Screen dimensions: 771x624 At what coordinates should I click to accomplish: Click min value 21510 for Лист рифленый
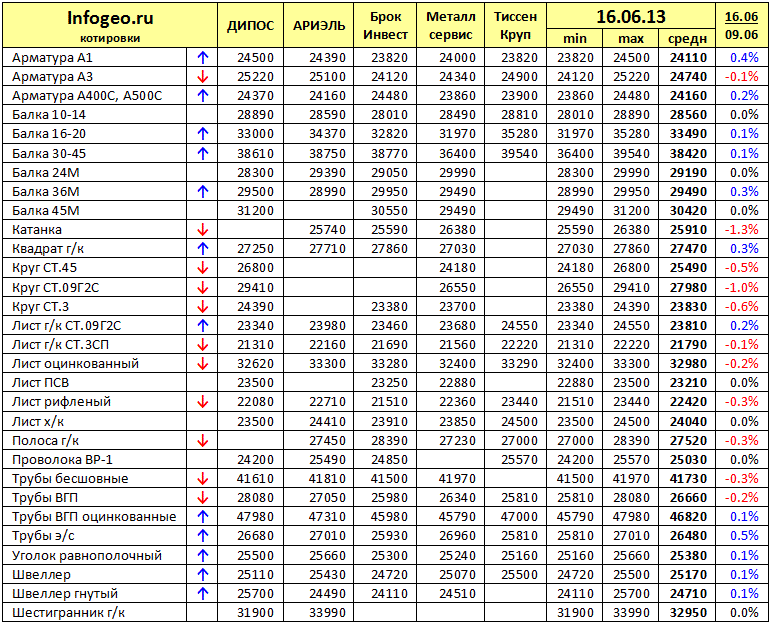pyautogui.click(x=575, y=402)
